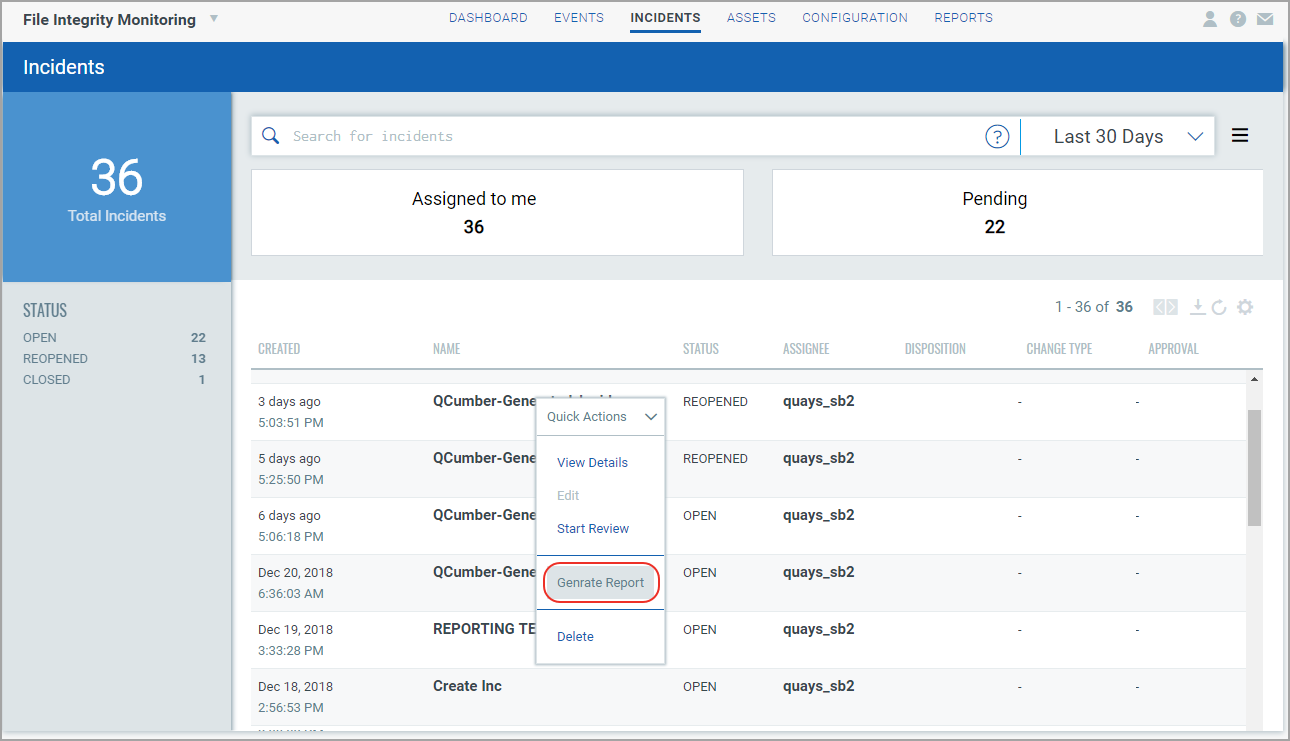Click Start Review in the menu
The height and width of the screenshot is (741, 1290).
coord(593,529)
